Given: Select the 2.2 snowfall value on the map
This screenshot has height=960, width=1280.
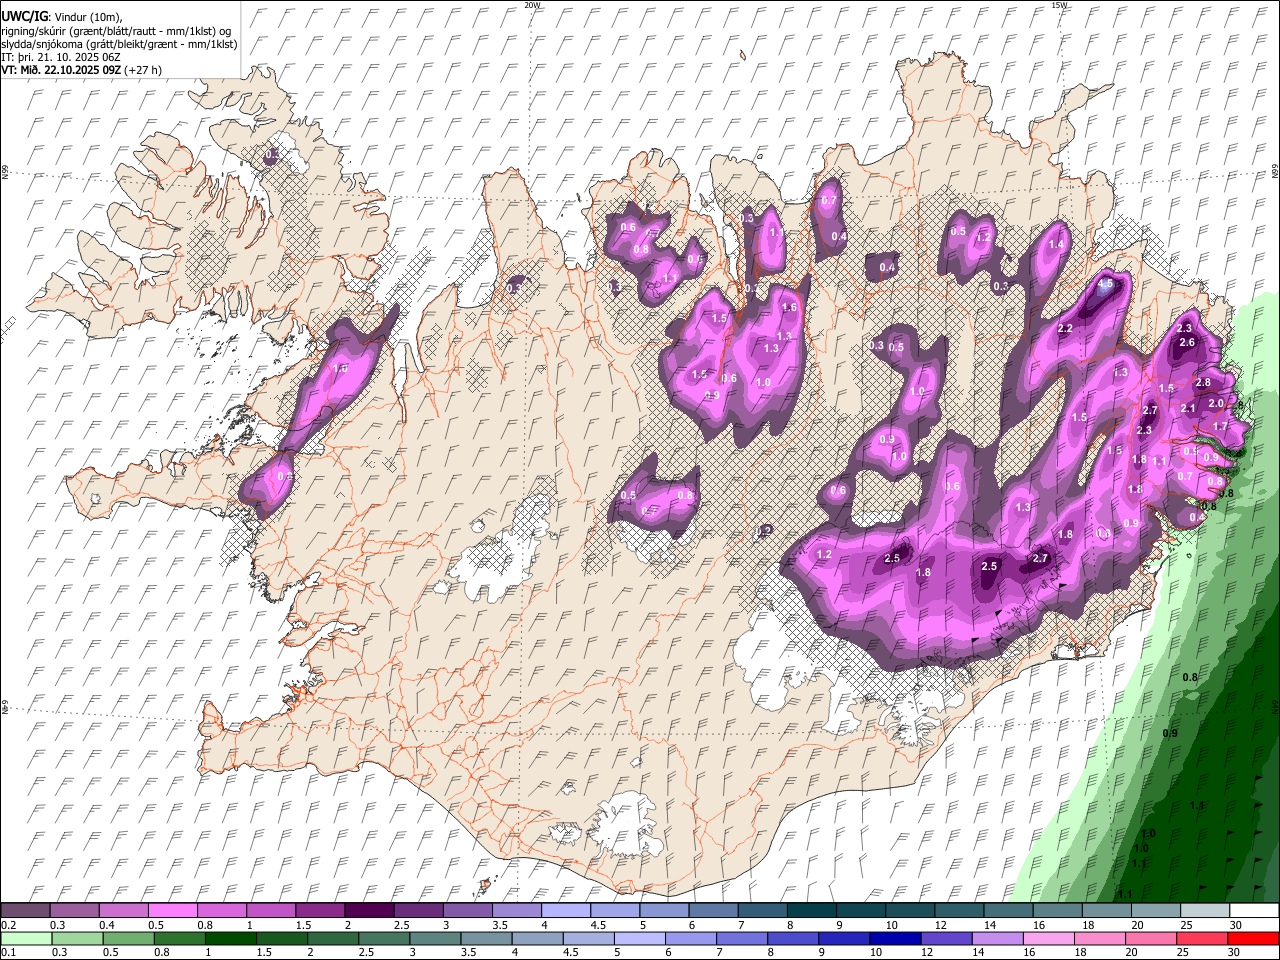Looking at the screenshot, I should pos(1065,329).
